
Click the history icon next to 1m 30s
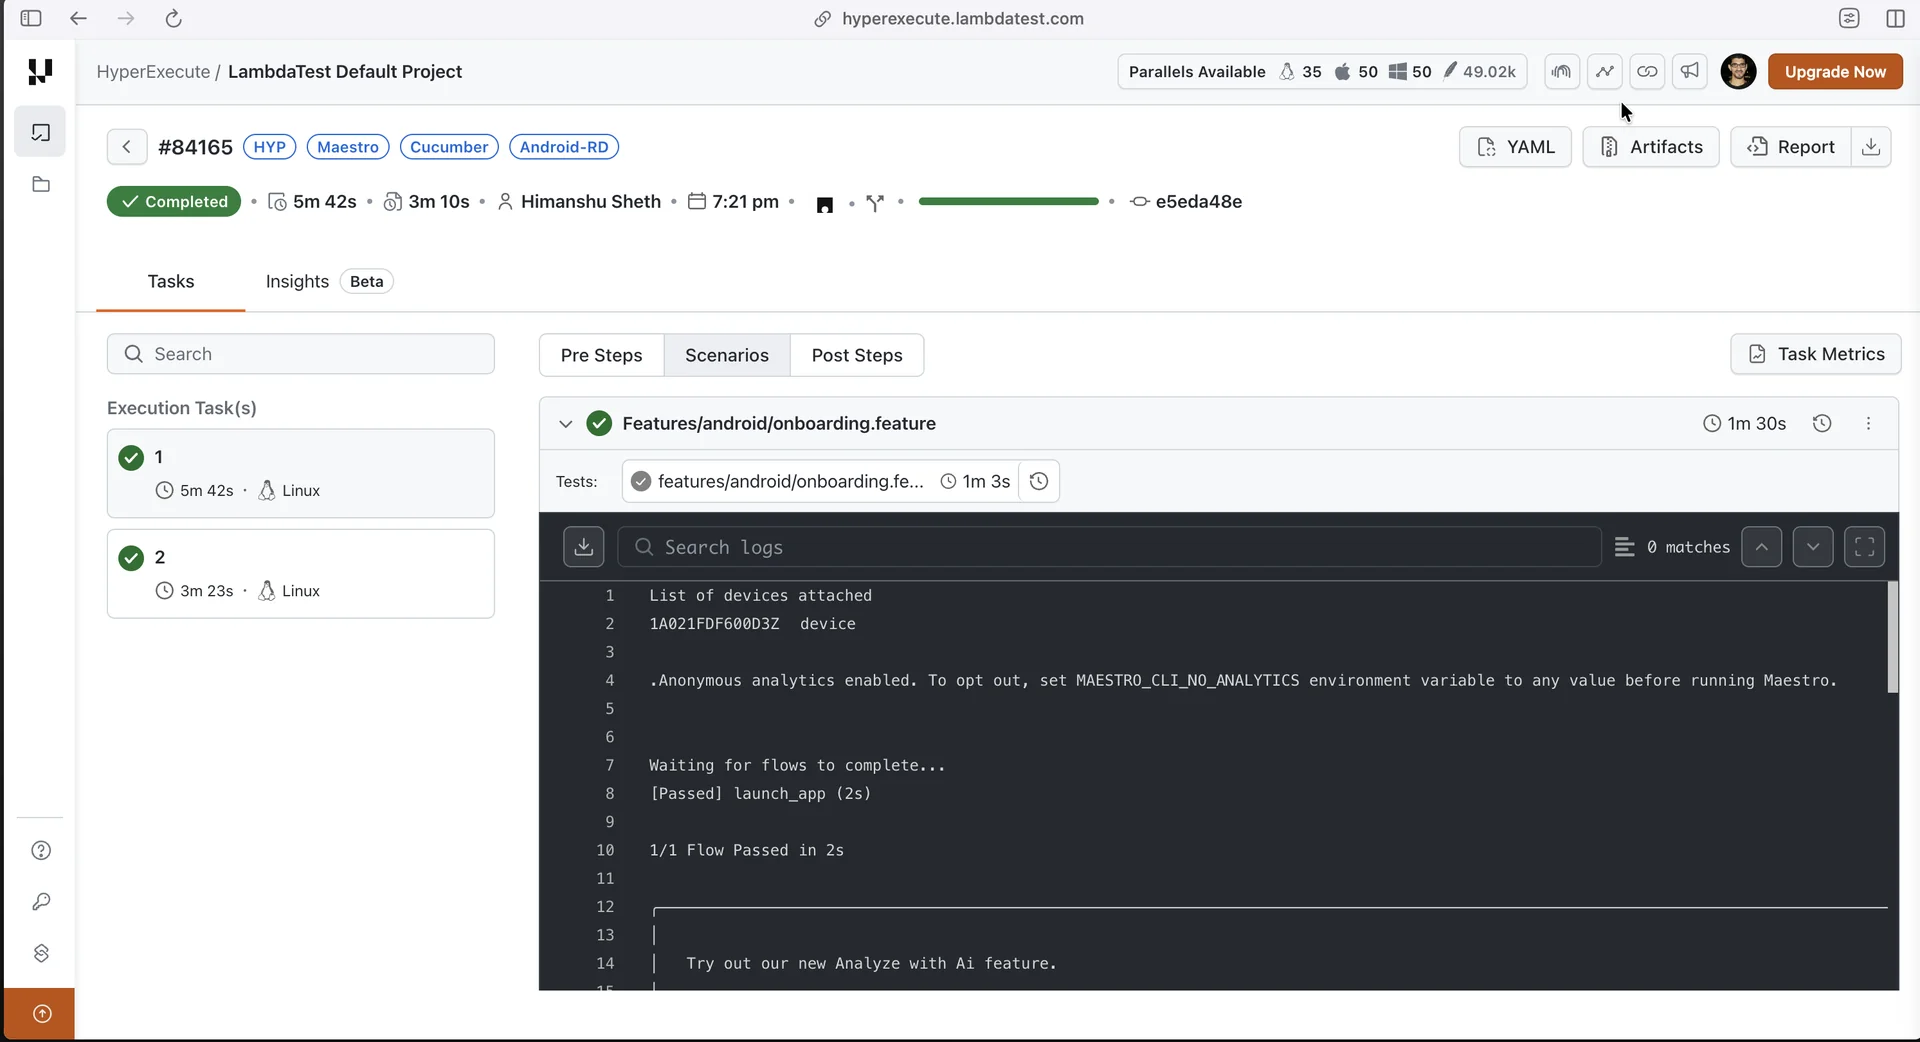point(1822,423)
